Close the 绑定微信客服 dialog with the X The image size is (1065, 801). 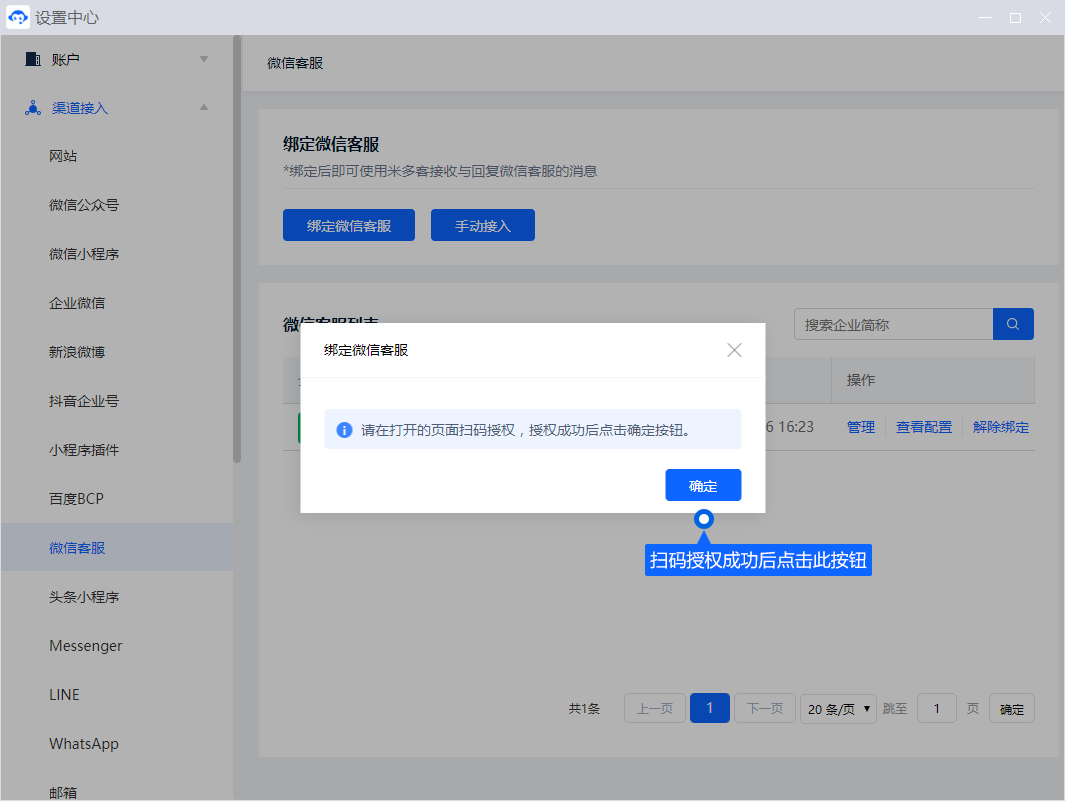click(734, 350)
